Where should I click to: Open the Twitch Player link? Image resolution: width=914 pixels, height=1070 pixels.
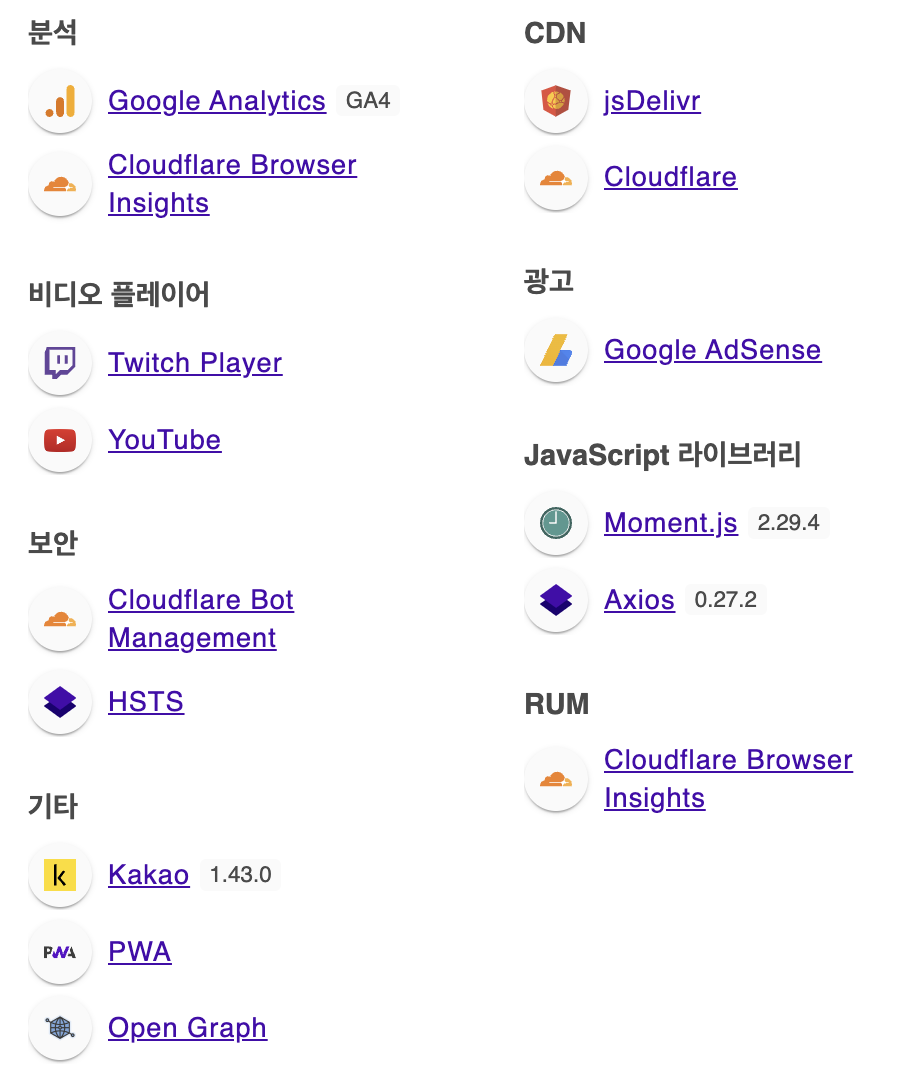pos(195,363)
